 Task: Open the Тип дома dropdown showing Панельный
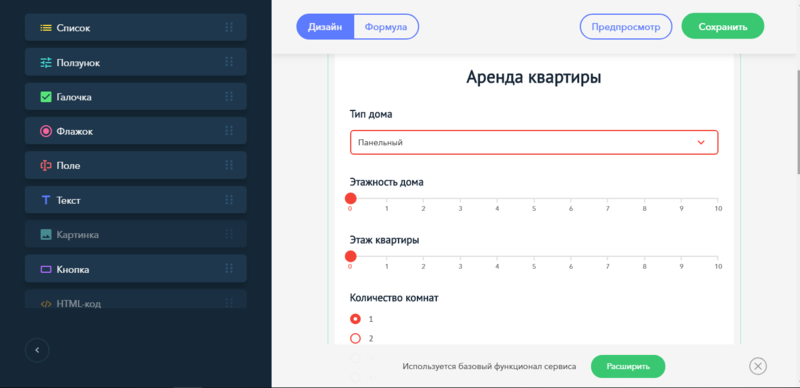[534, 142]
